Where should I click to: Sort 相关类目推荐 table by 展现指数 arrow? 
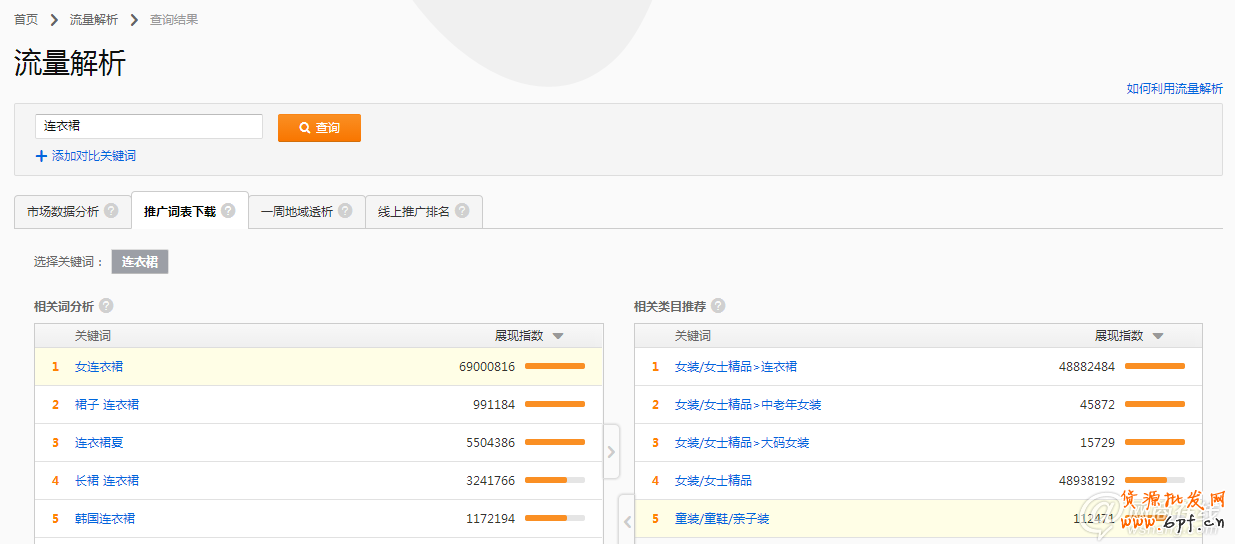[1158, 336]
